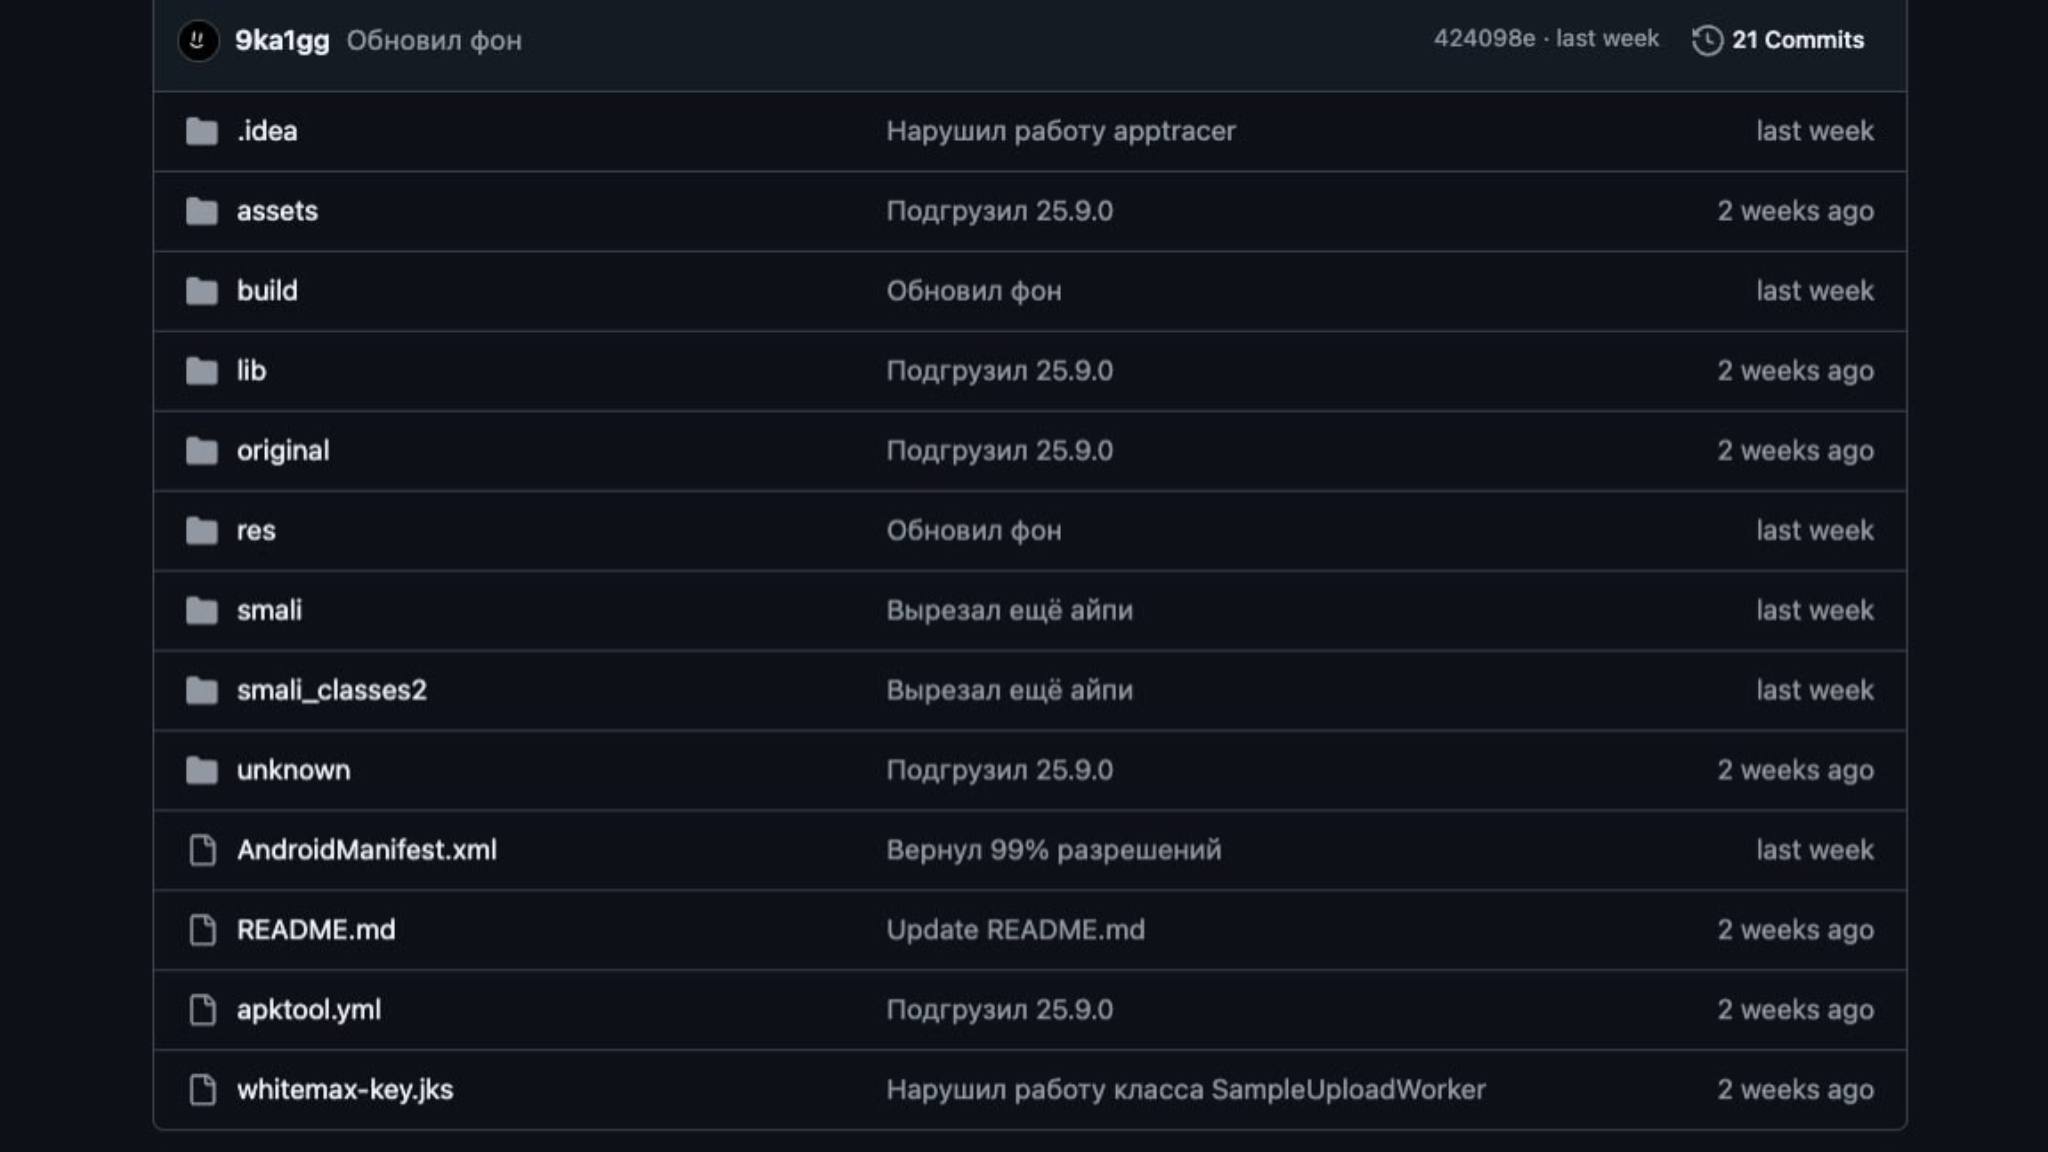Screen dimensions: 2048x1152
Task: Open commit hash 424098e
Action: [x=1484, y=39]
